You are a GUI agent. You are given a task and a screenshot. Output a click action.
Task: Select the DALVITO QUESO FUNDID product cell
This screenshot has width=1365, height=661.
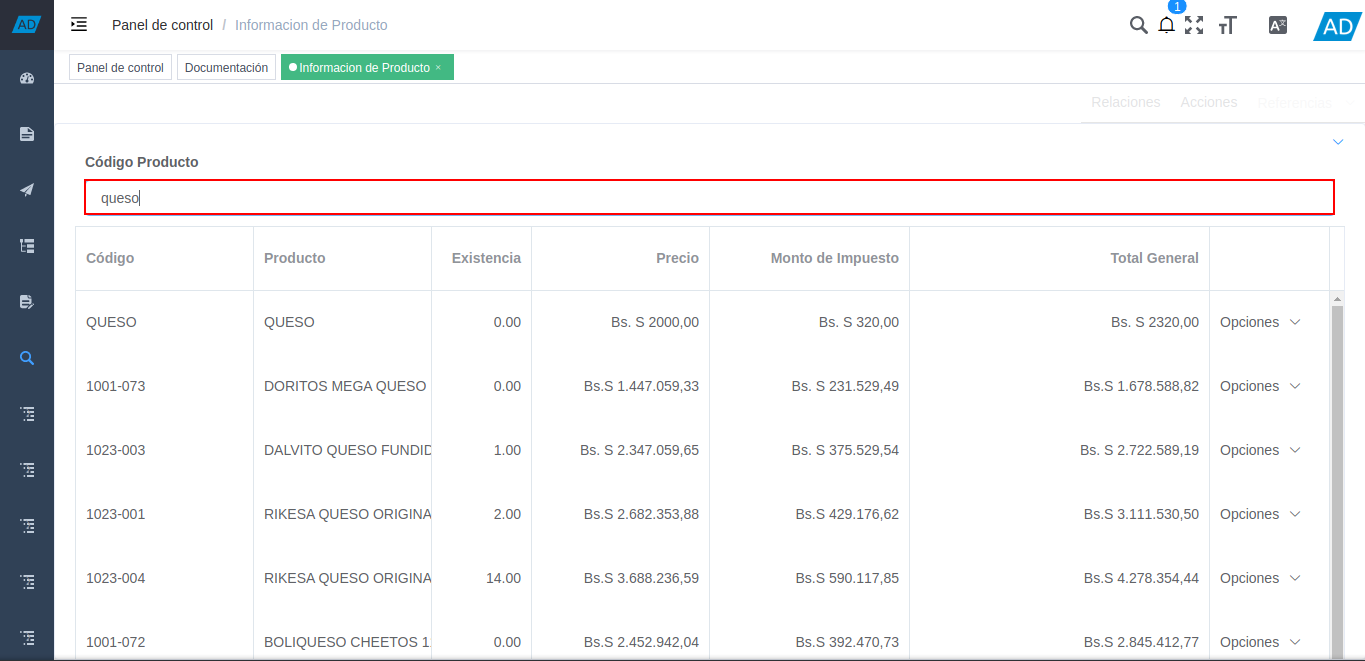coord(342,450)
